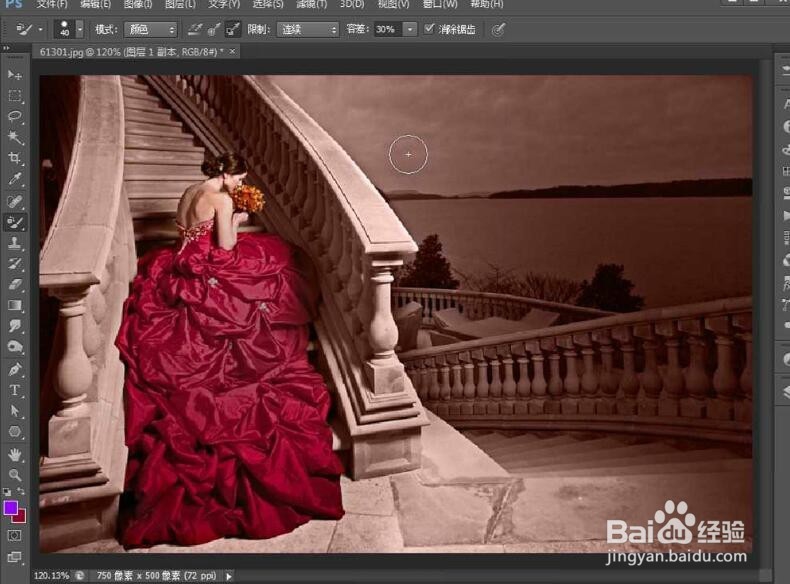Image resolution: width=790 pixels, height=584 pixels.
Task: Click the document info 750 像素 x 500 像素
Action: click(x=156, y=575)
